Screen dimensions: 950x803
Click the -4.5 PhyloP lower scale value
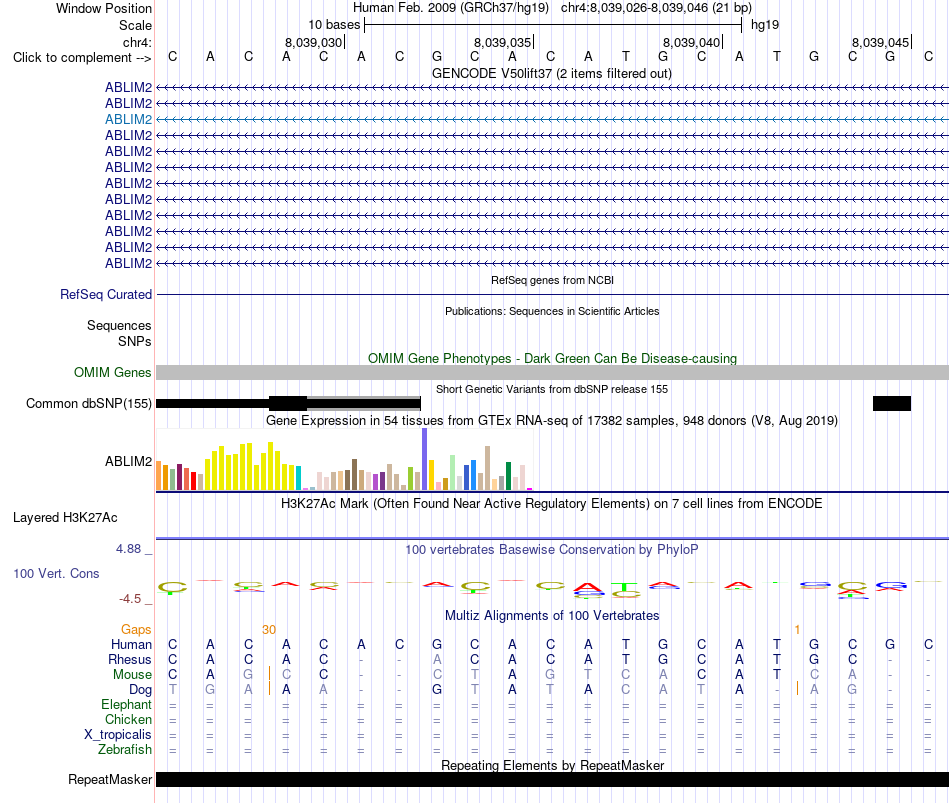(130, 599)
